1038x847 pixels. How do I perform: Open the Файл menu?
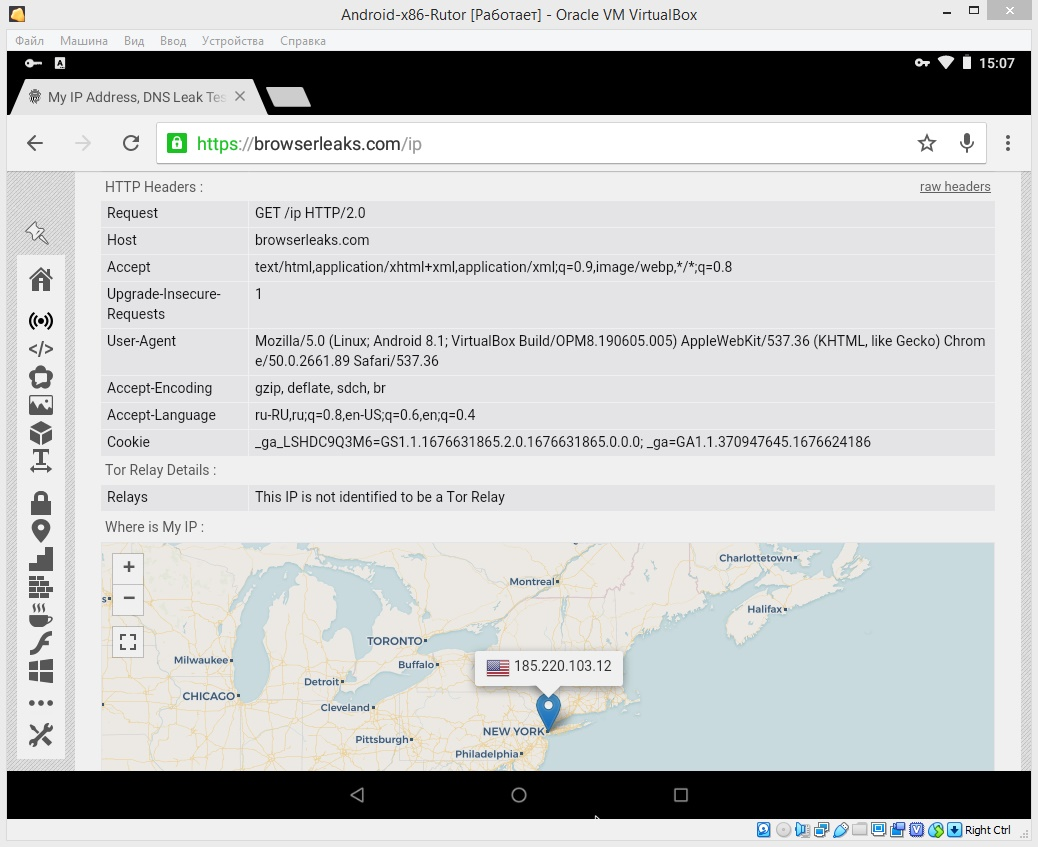pos(29,41)
